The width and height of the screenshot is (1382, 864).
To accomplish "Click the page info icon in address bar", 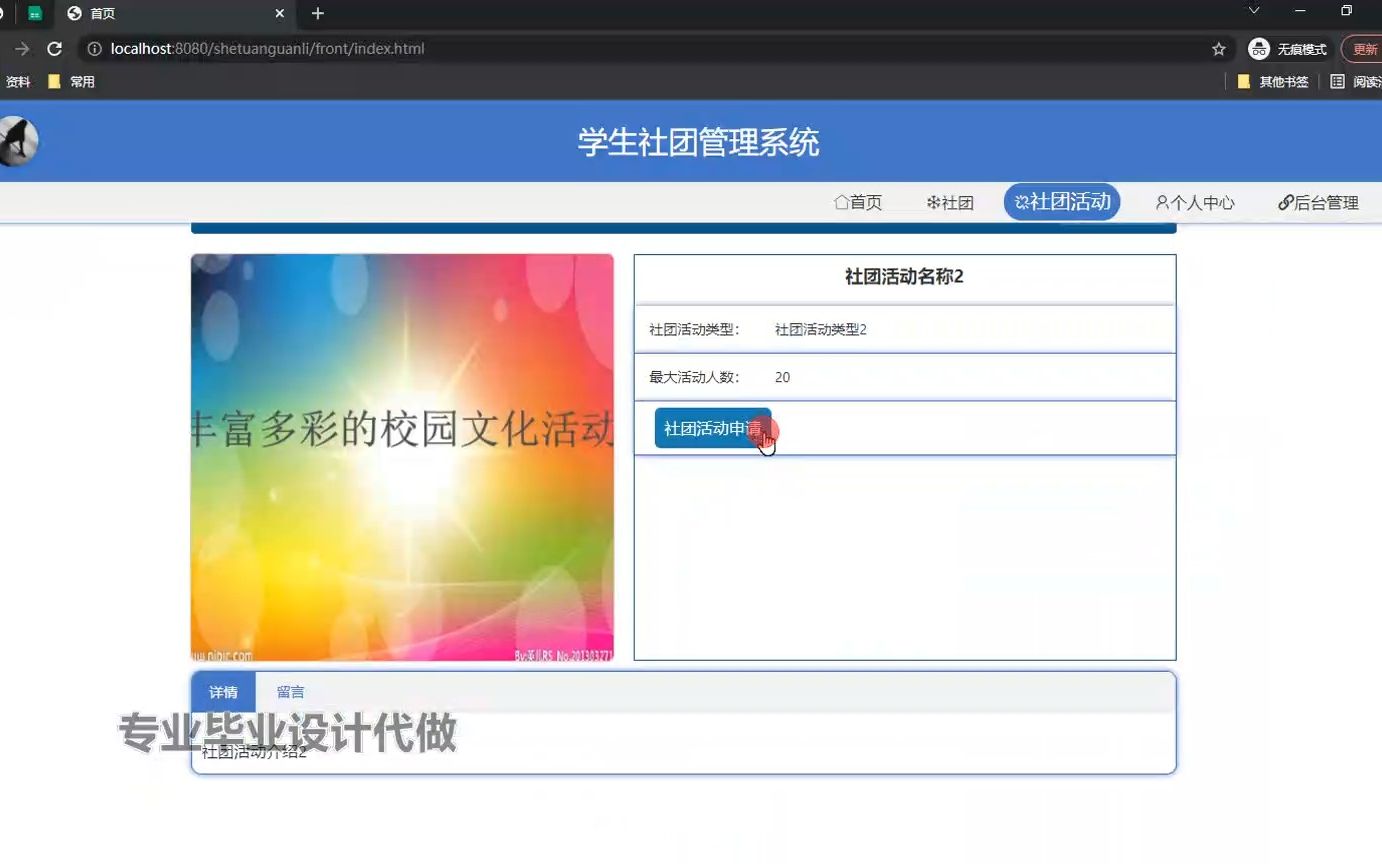I will click(x=93, y=47).
